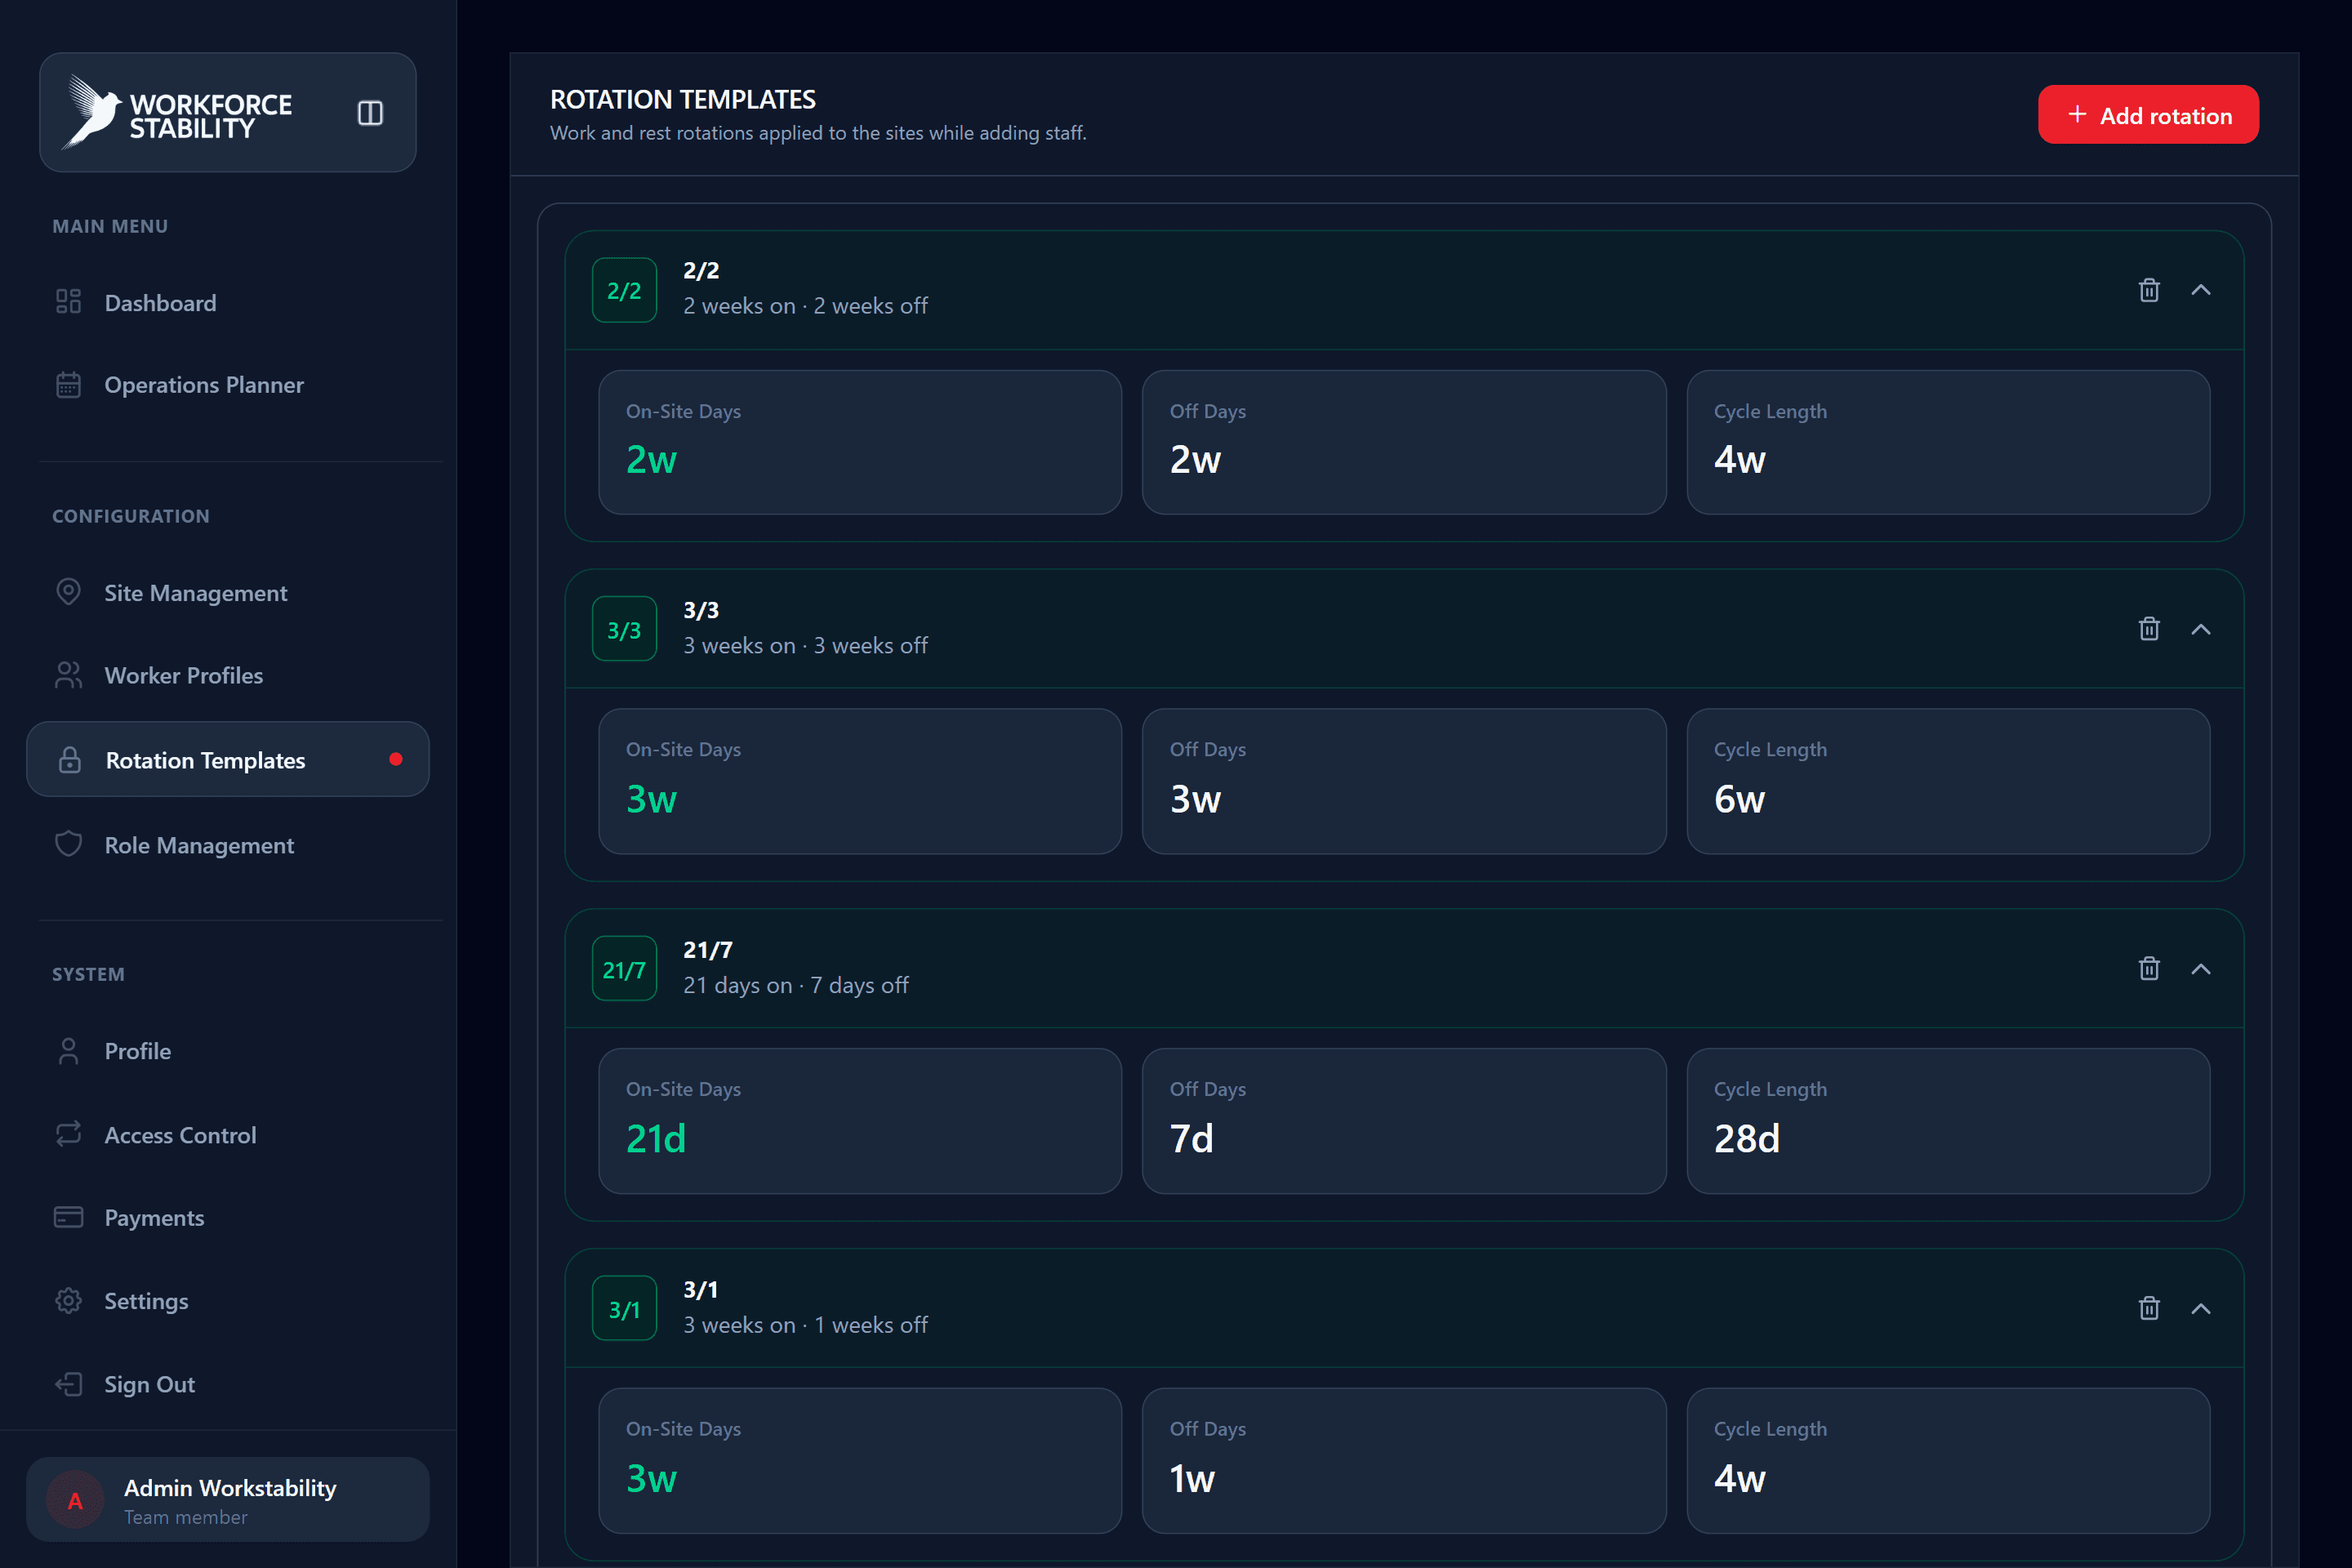Open Admin Workstability account card
Screen dimensions: 2352x1568
click(x=228, y=1499)
